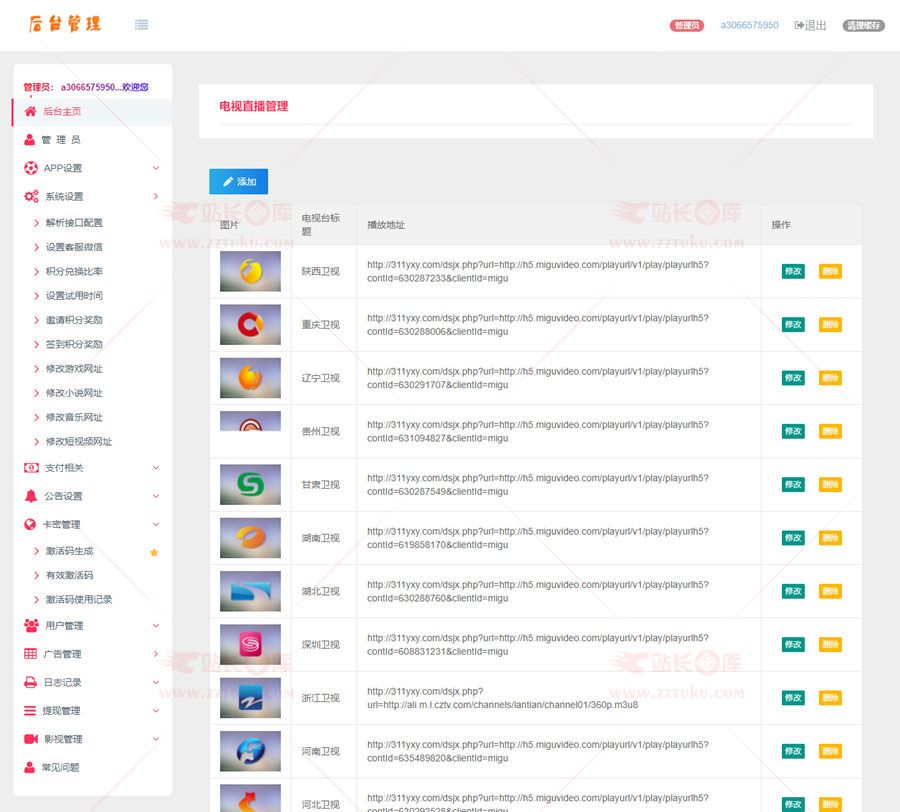
Task: Click the 卡密管理 globe icon
Action: point(30,524)
